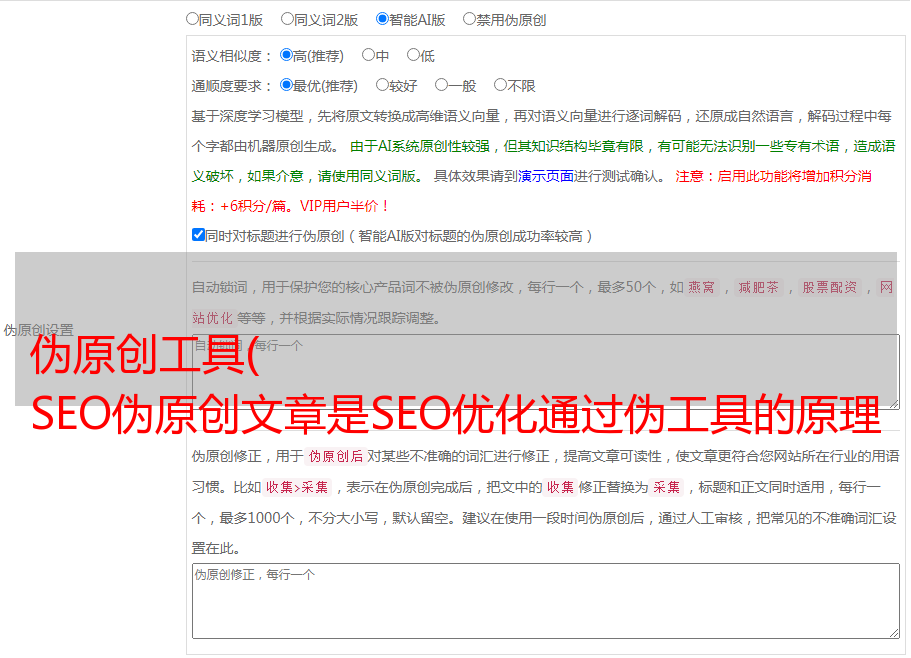Set 通顺度要求 to 不限
This screenshot has height=658, width=911.
click(x=500, y=85)
